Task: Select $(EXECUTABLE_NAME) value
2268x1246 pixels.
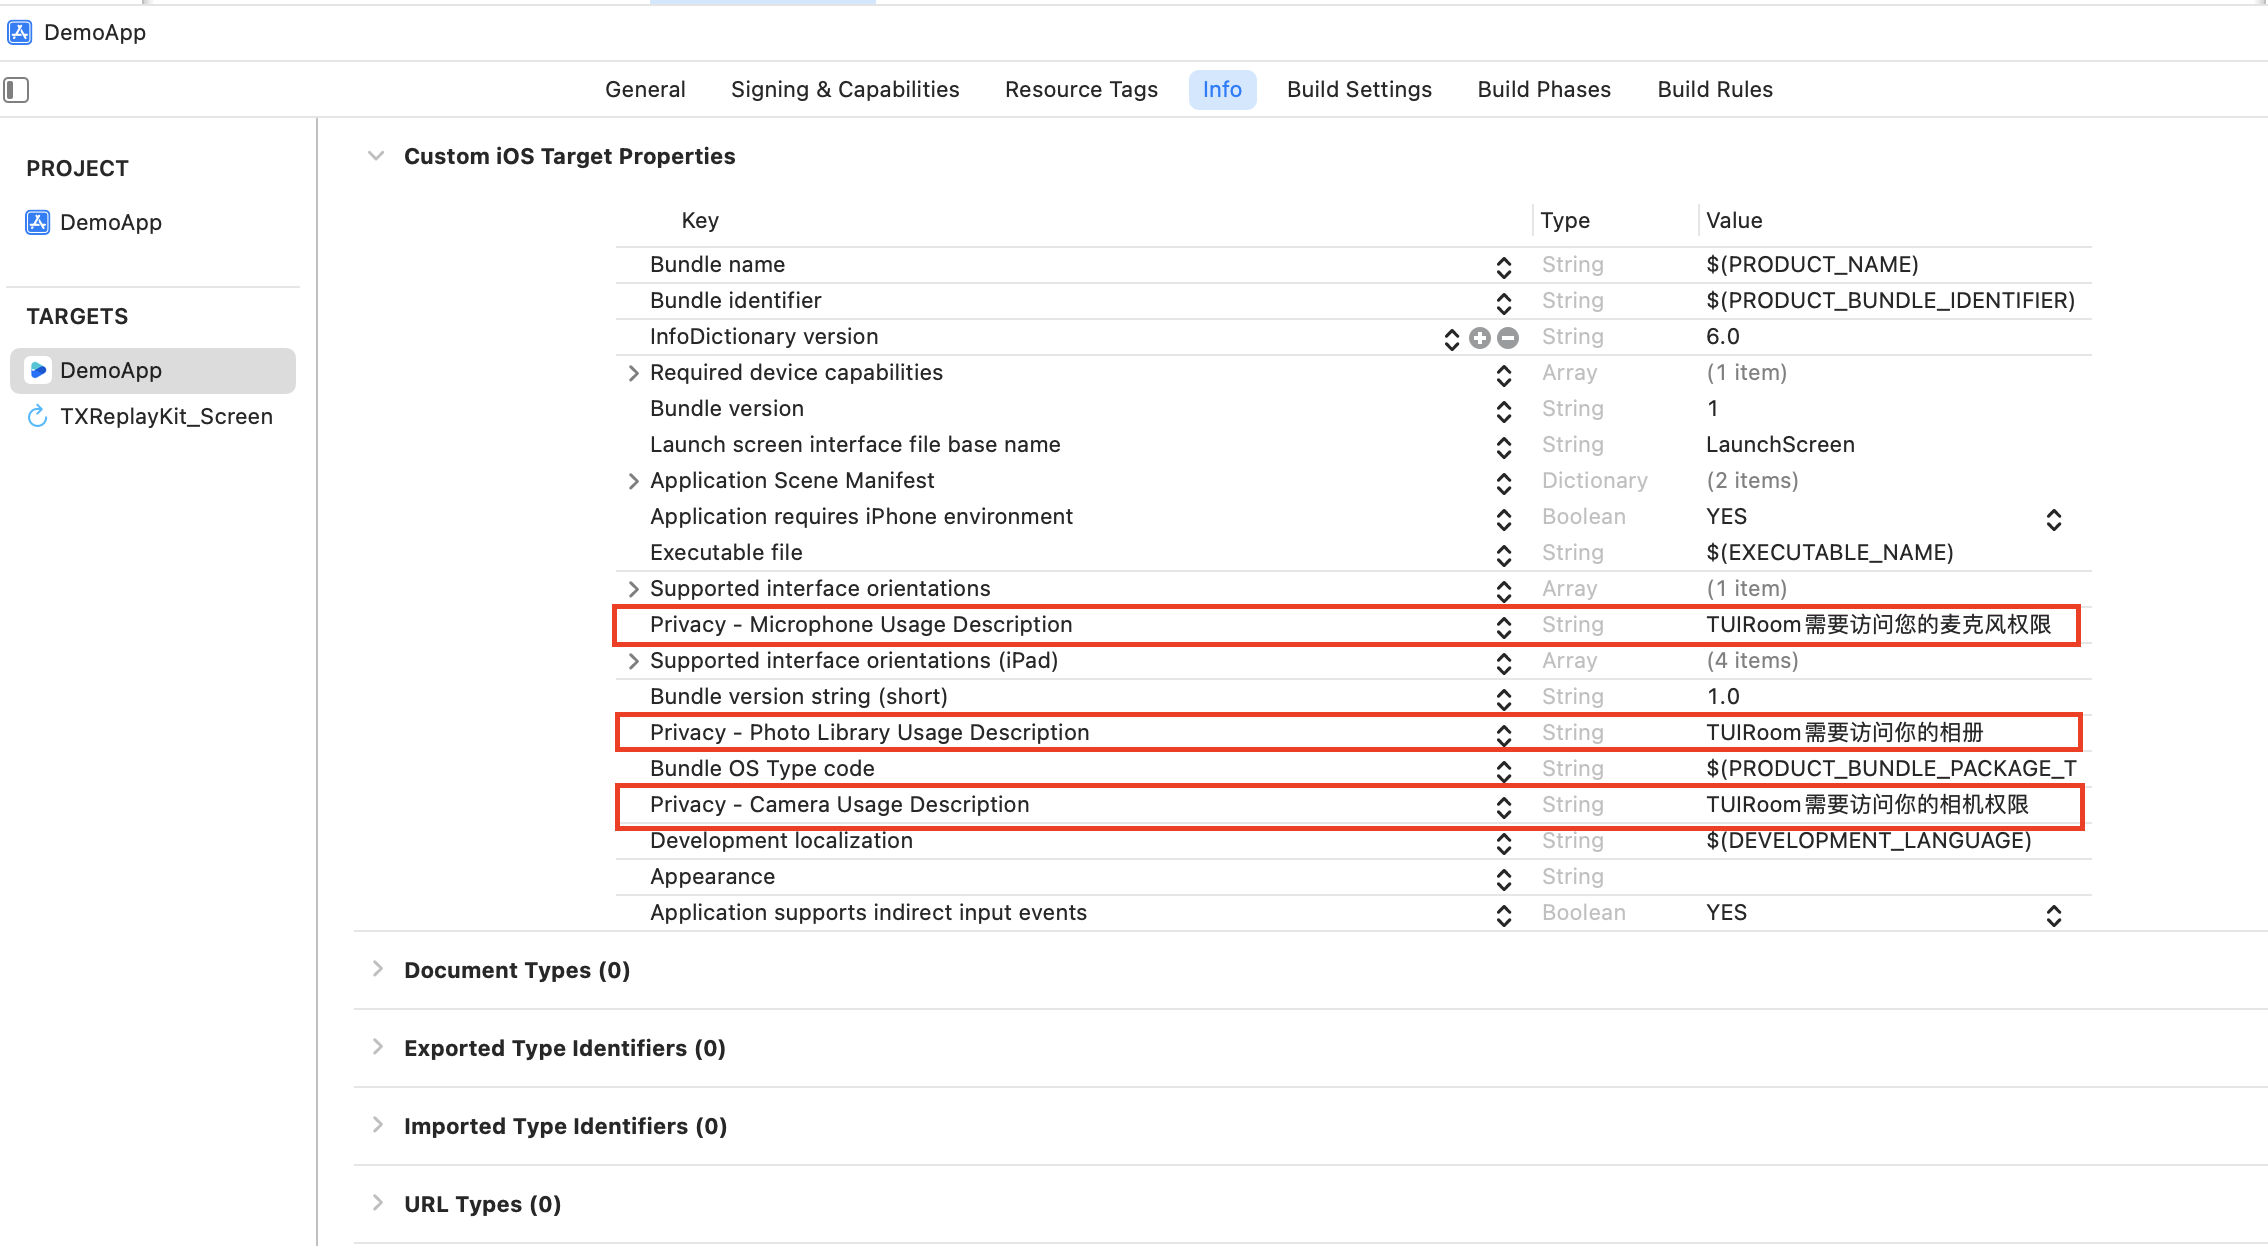Action: tap(1829, 552)
